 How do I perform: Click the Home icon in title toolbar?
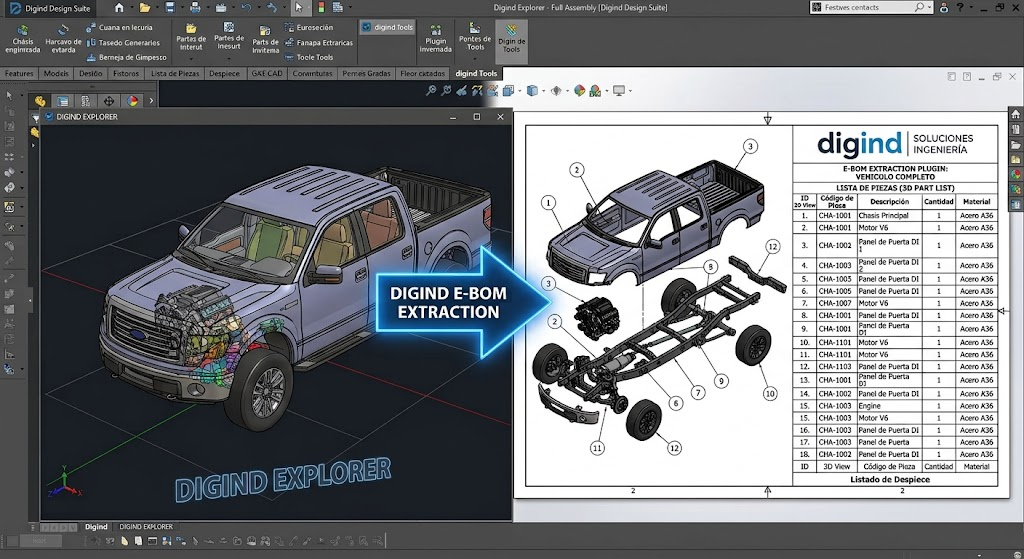tap(119, 8)
